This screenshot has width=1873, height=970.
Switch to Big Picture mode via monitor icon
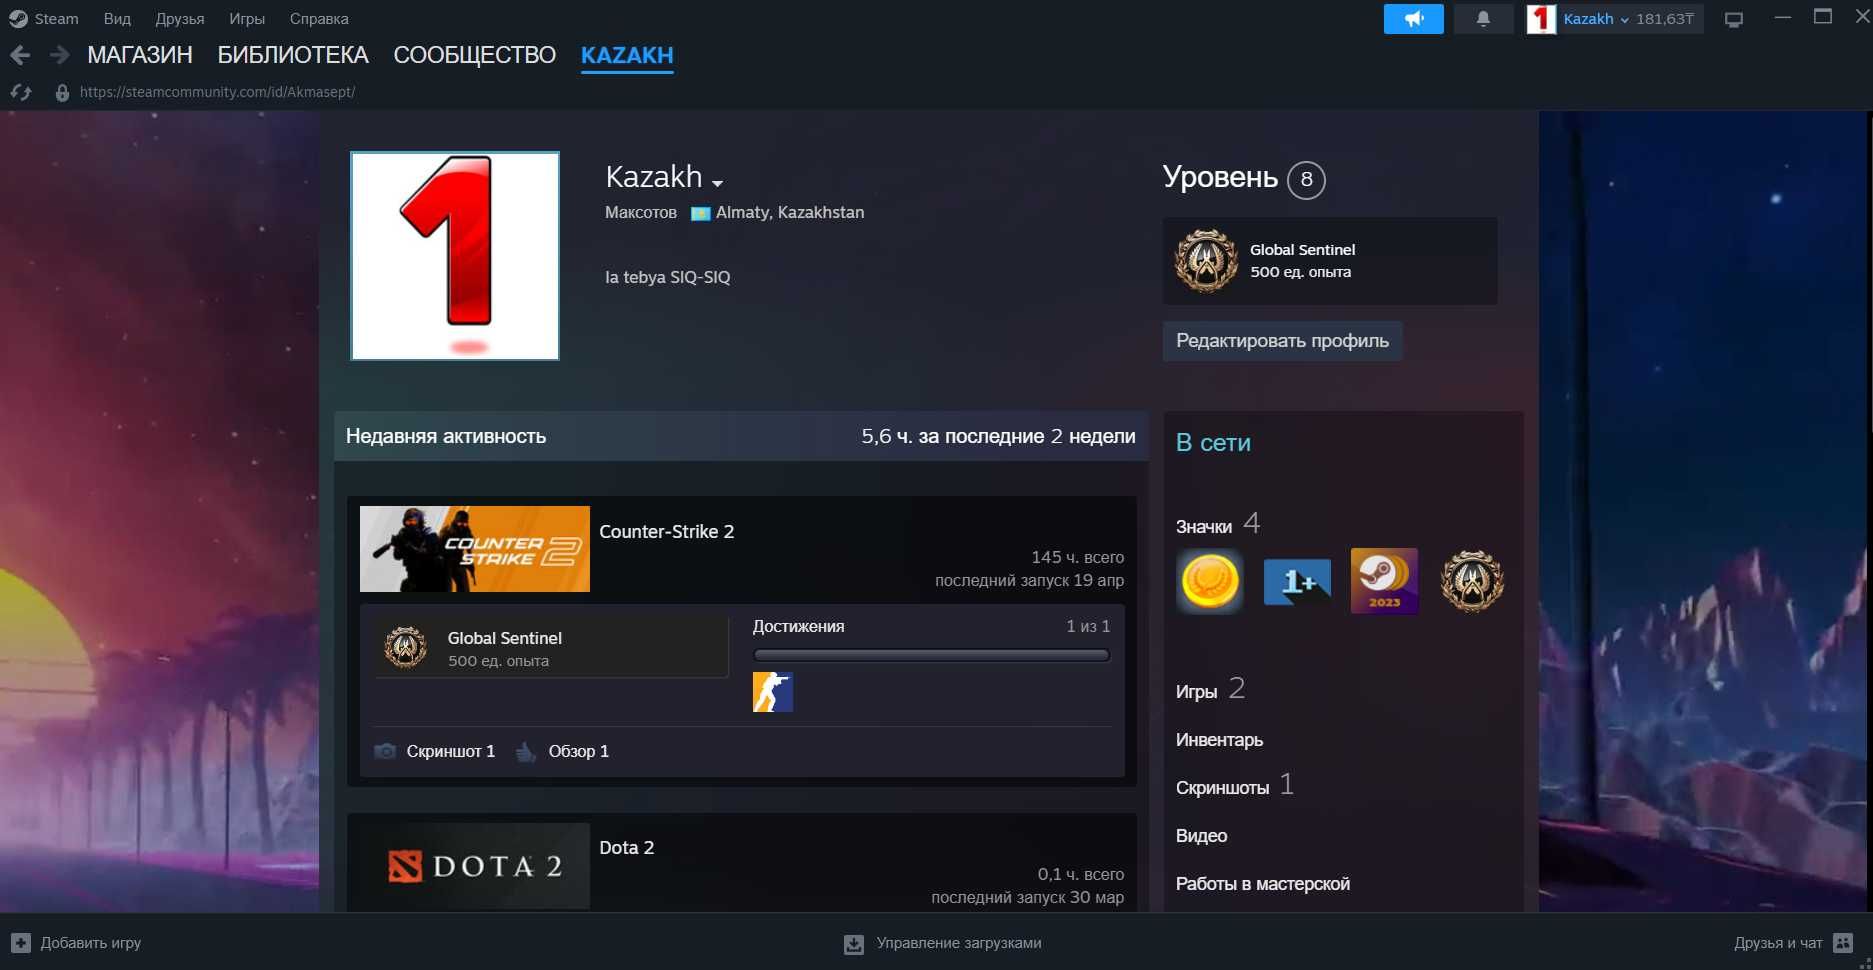pos(1734,19)
